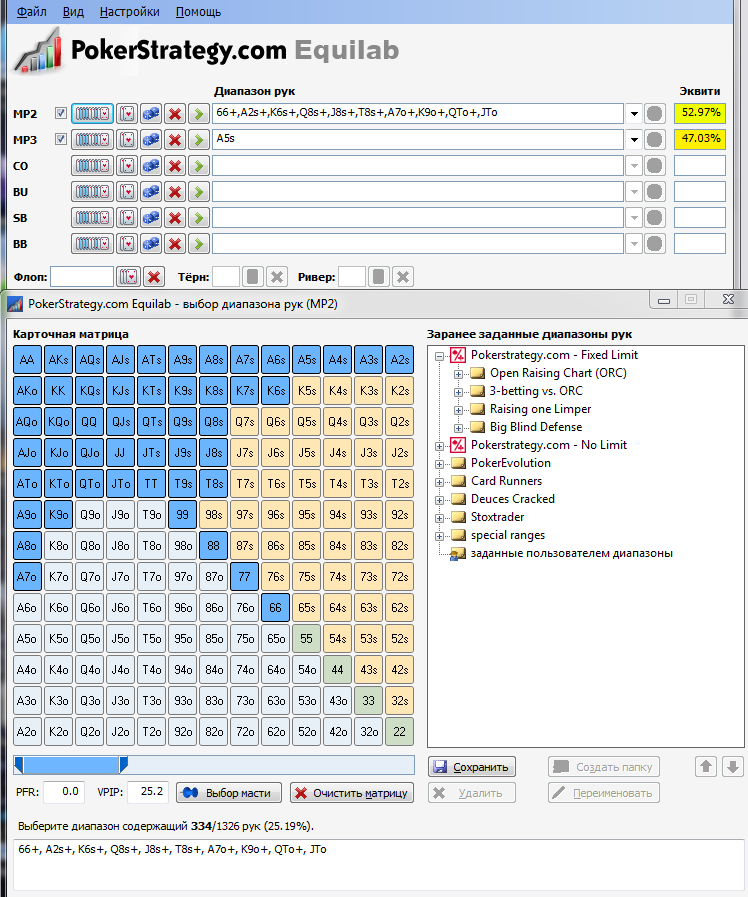Pick random hand dice icon for MP2

pyautogui.click(x=151, y=113)
